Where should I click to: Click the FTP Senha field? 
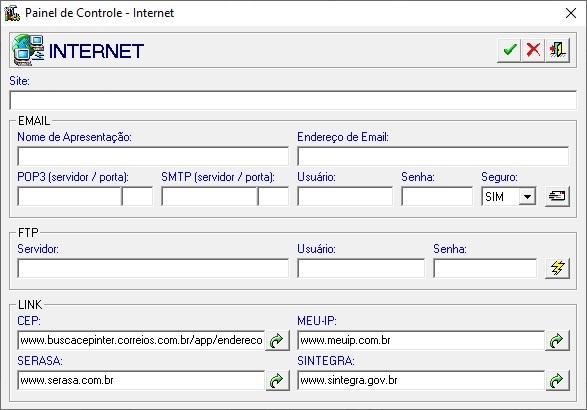click(x=485, y=268)
